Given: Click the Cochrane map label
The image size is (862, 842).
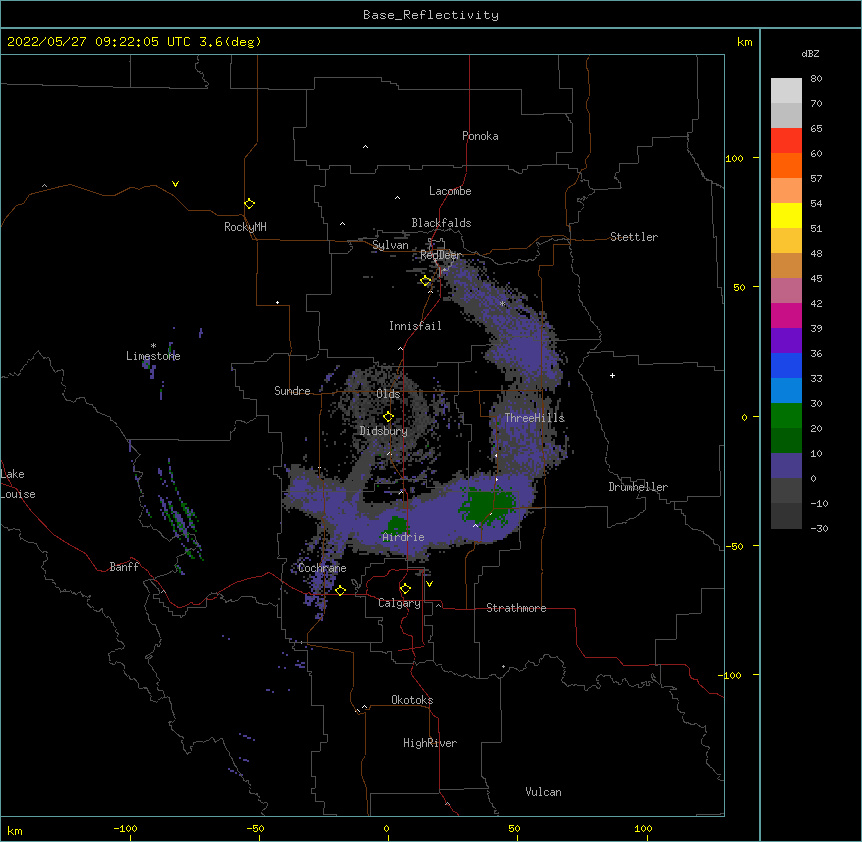Looking at the screenshot, I should (x=322, y=568).
